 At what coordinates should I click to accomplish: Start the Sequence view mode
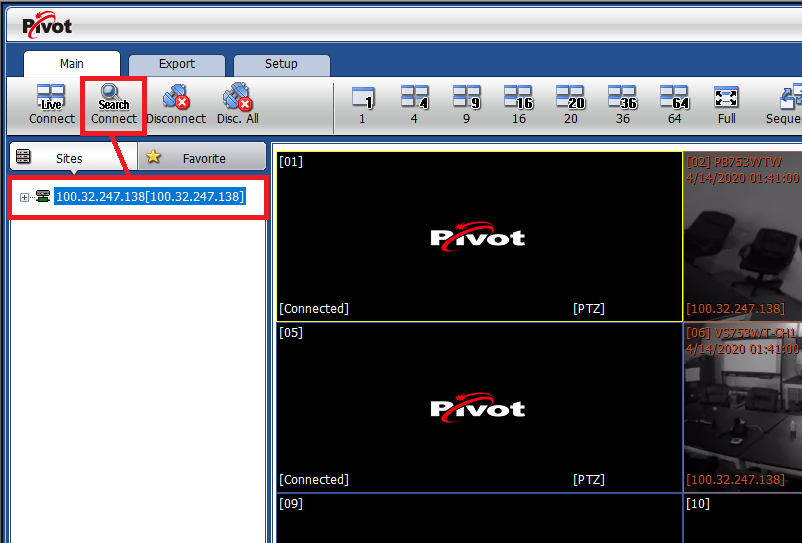coord(784,105)
